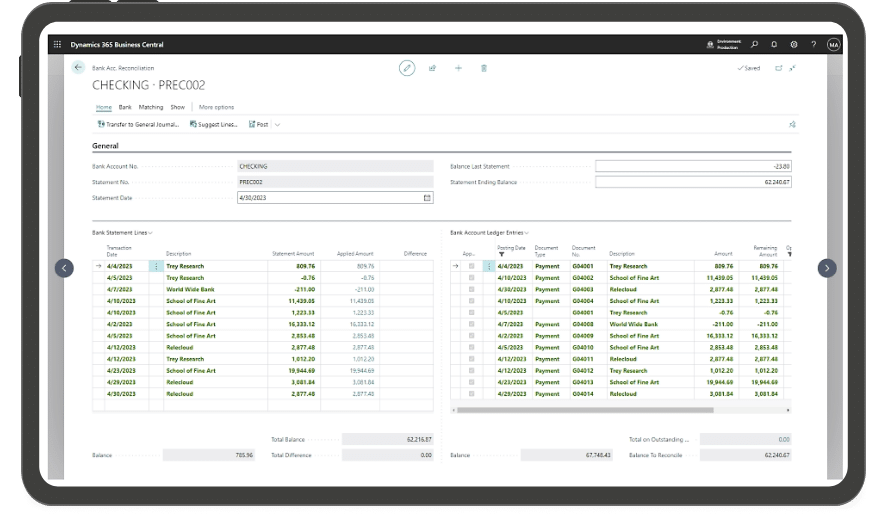Viewport: 890px width, 522px height.
Task: Open row menu for 4/4/2023 statement line
Action: (156, 266)
